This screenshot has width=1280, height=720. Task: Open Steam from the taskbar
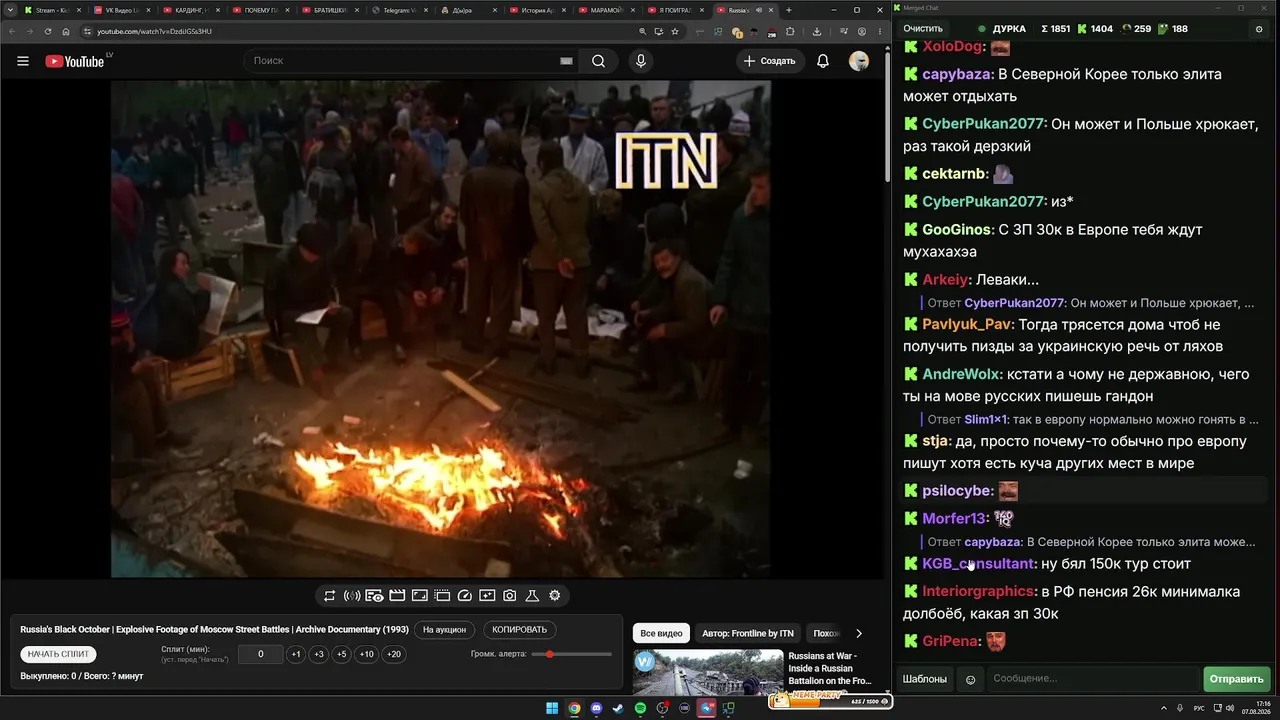tap(619, 708)
